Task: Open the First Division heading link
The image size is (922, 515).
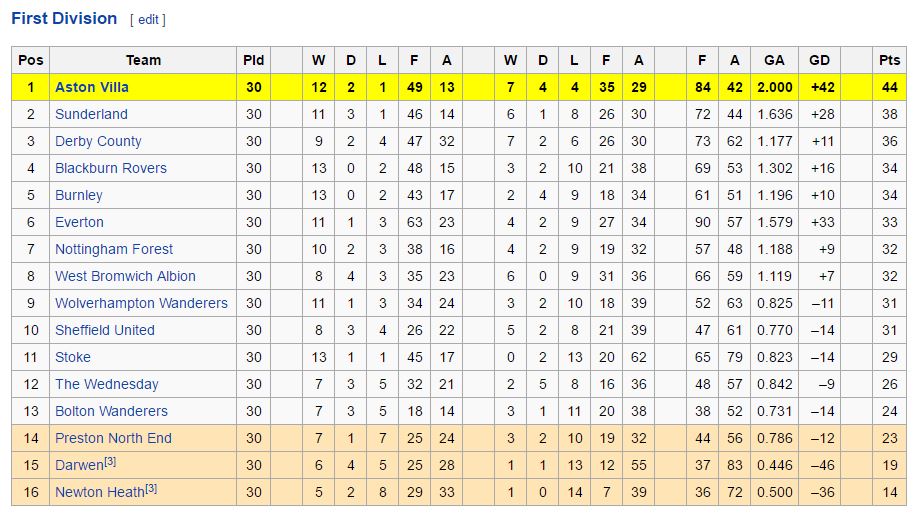Action: click(64, 19)
